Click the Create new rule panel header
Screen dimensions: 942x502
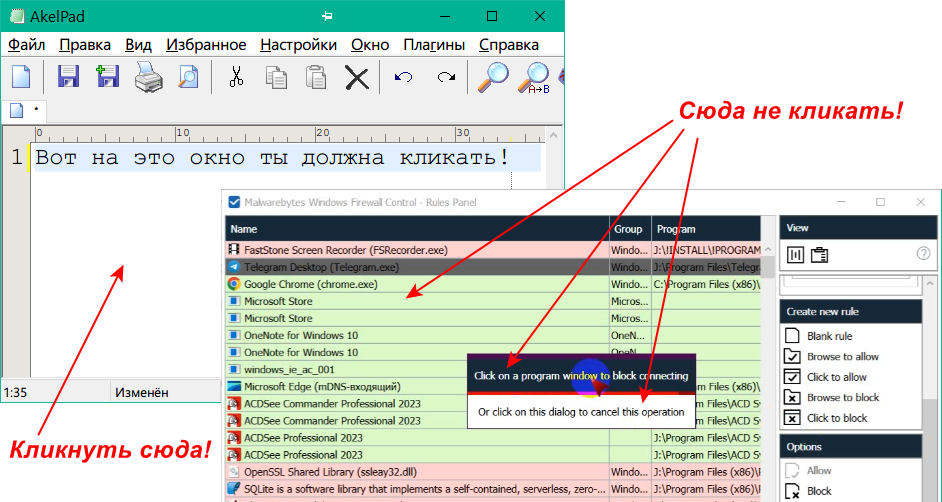851,311
